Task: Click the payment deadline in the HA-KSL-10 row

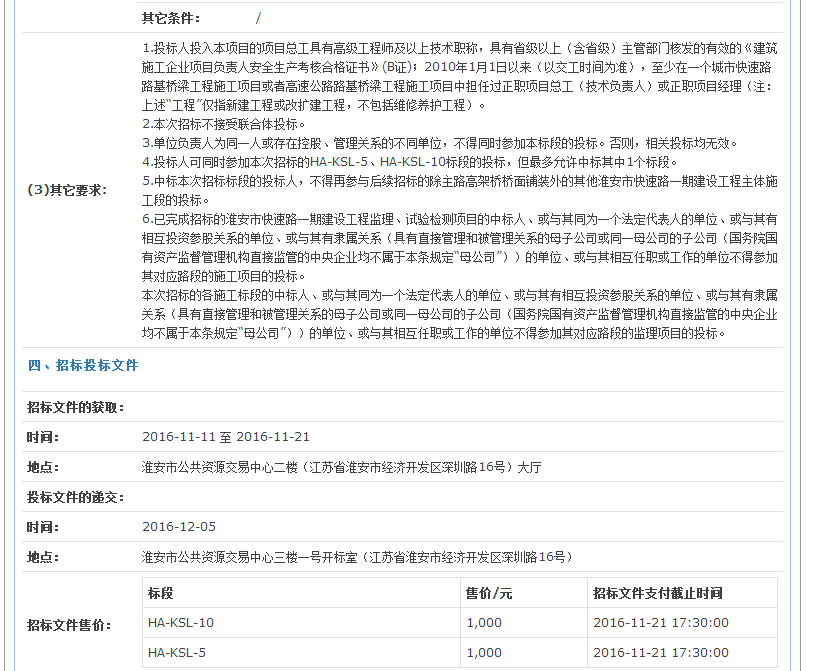Action: click(660, 623)
